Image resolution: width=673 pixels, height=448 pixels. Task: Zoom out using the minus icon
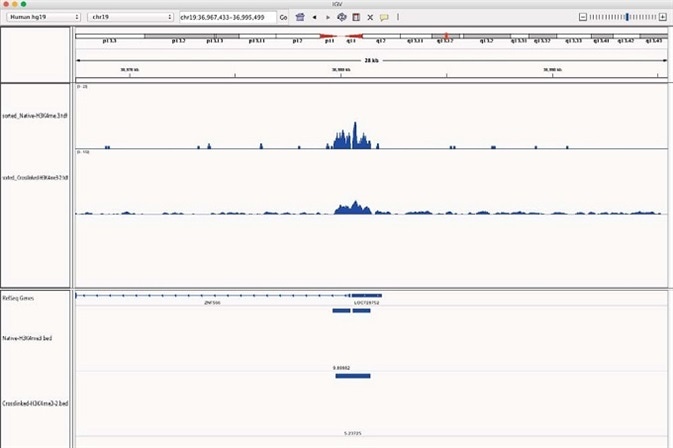582,17
